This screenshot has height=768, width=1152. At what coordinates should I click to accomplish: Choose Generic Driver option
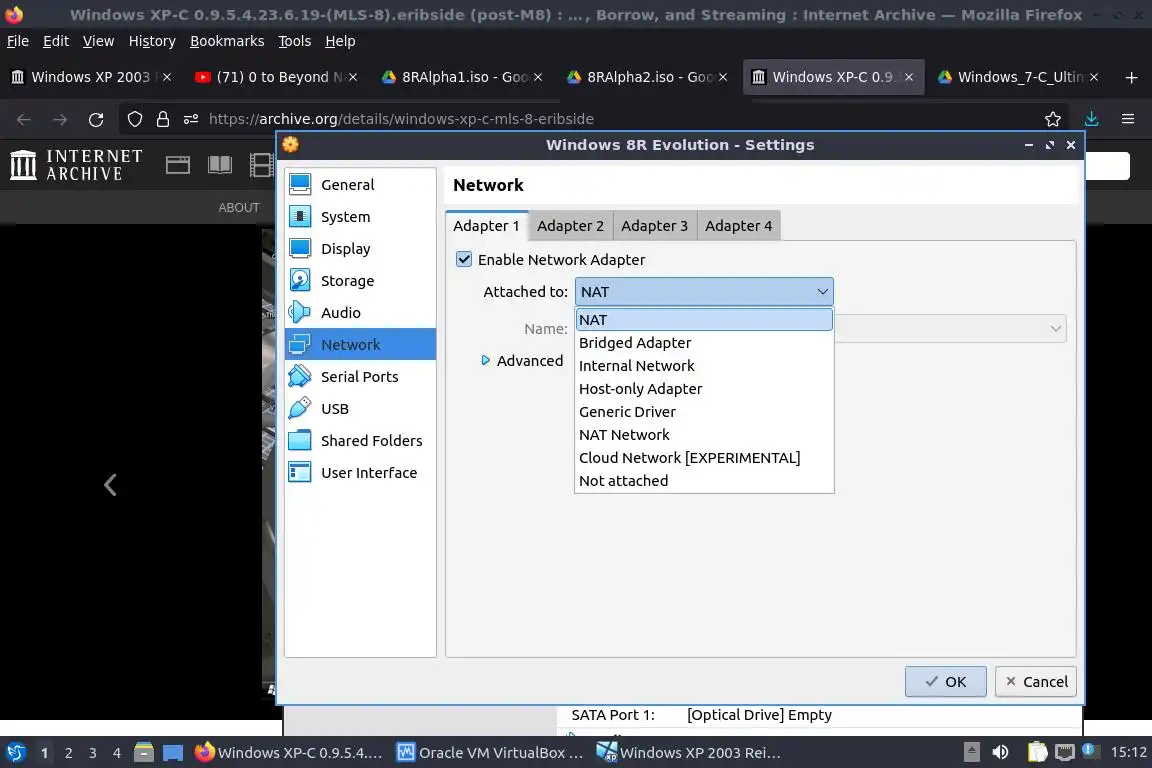pyautogui.click(x=704, y=412)
